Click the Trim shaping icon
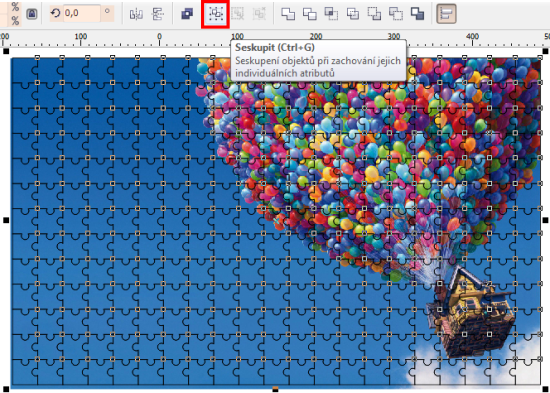The width and height of the screenshot is (550, 393). [310, 14]
